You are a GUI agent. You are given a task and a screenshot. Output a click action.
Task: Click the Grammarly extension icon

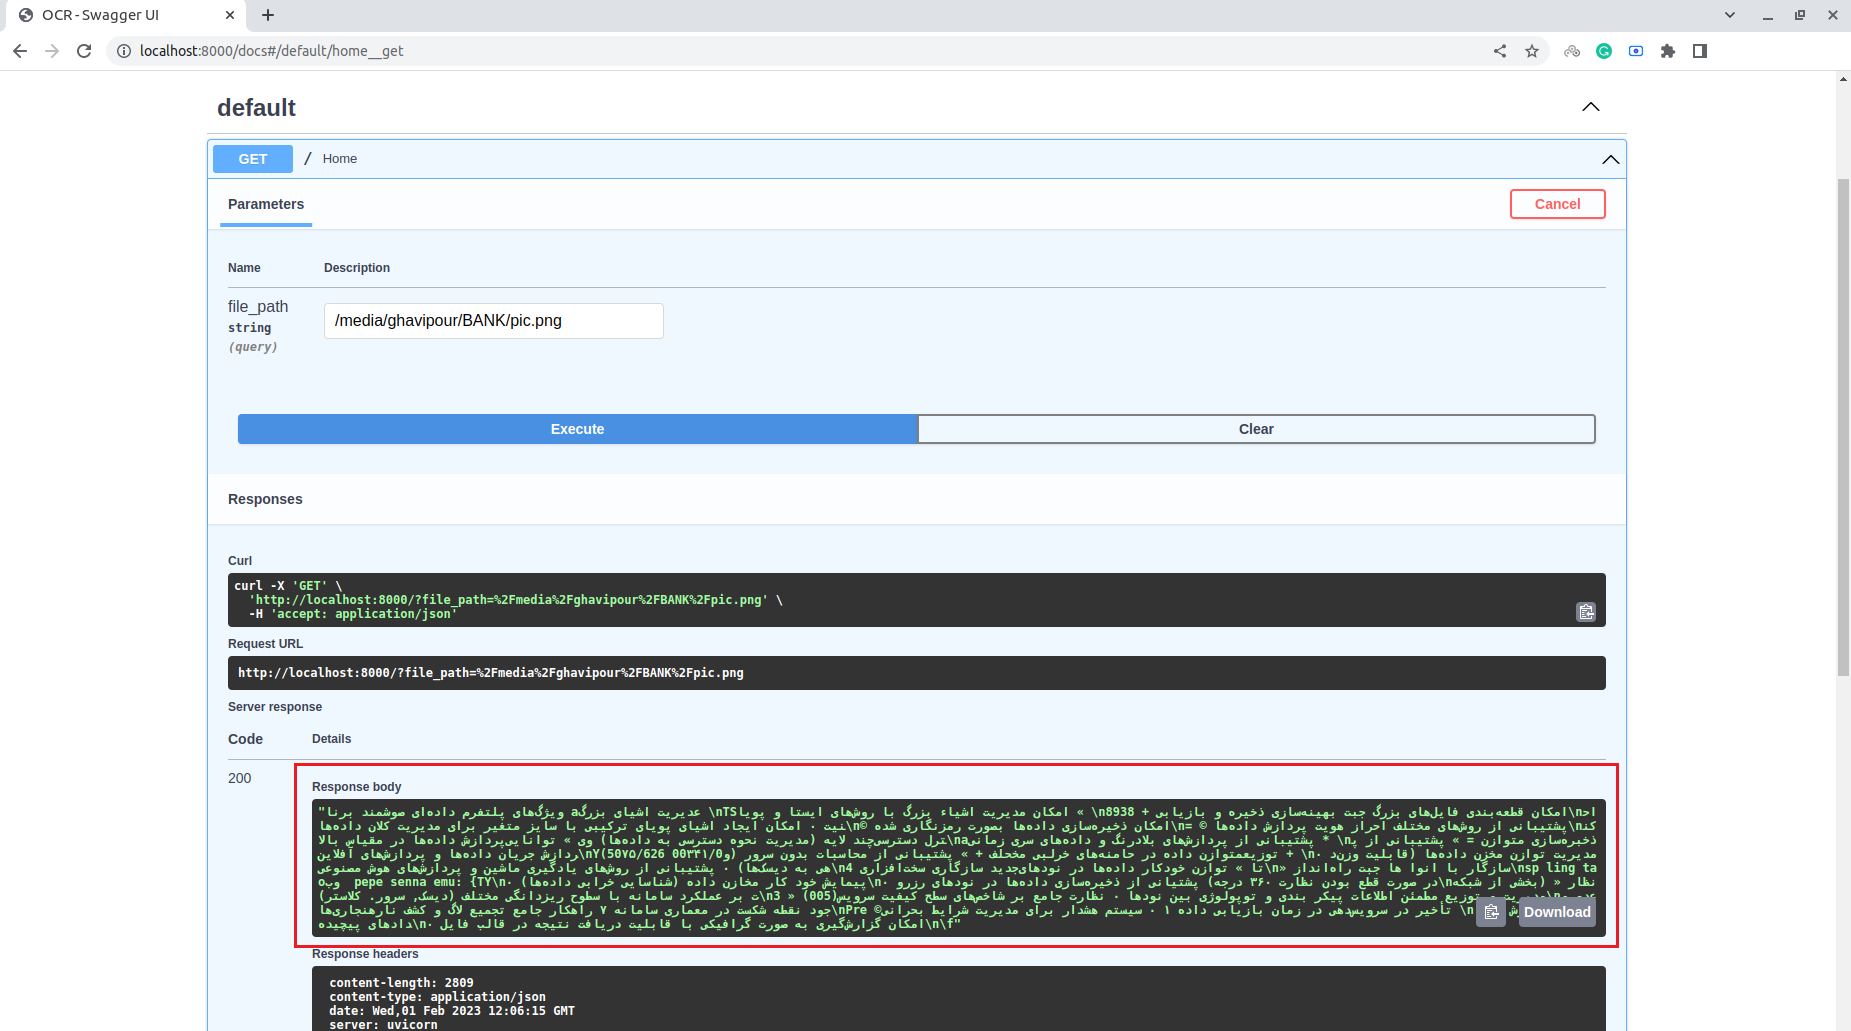(1604, 51)
